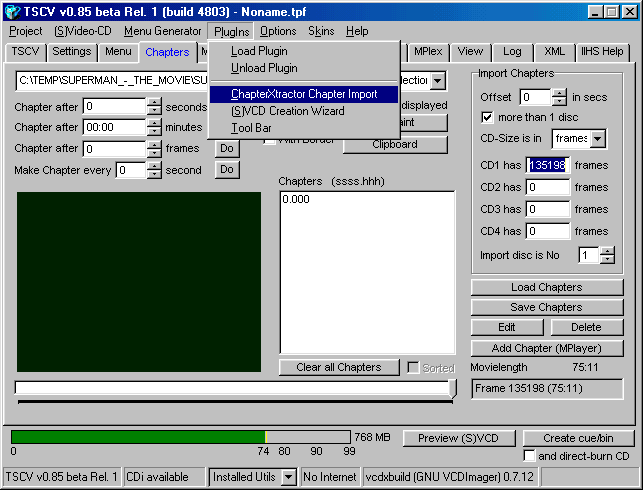The height and width of the screenshot is (490, 643).
Task: Click the green disc capacity bar
Action: 138,437
